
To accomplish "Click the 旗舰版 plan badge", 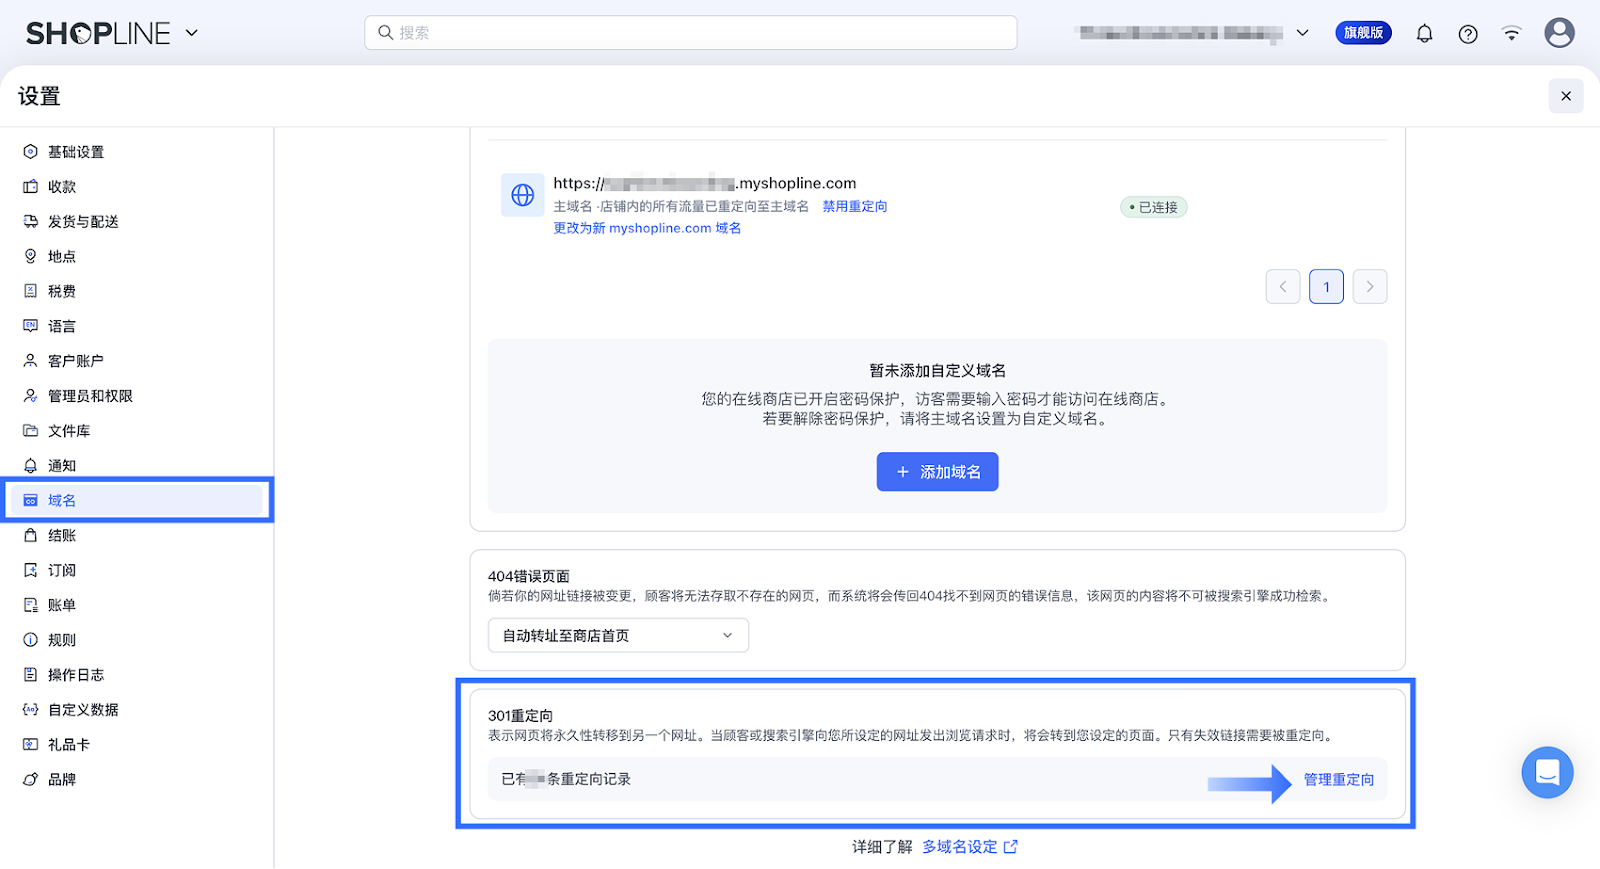I will 1363,33.
